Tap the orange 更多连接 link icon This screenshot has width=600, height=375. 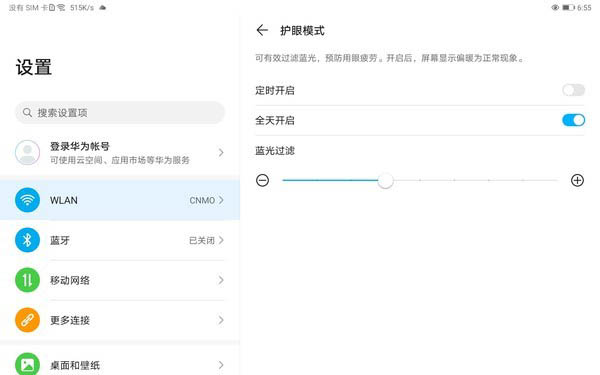(27, 320)
